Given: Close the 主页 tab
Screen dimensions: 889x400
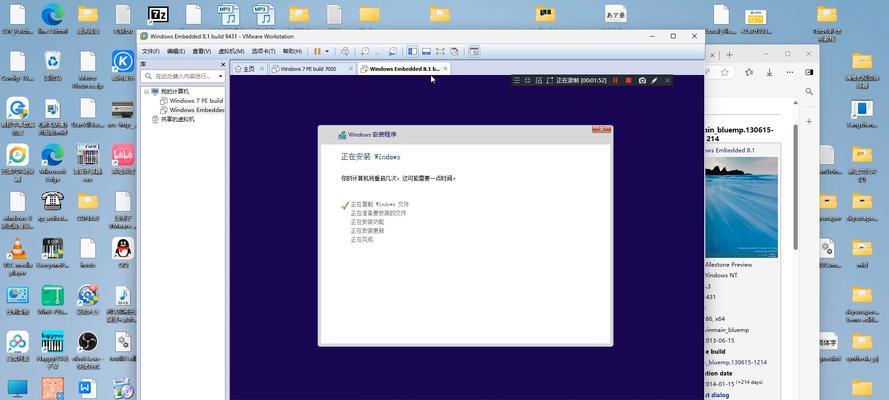Looking at the screenshot, I should click(x=261, y=69).
